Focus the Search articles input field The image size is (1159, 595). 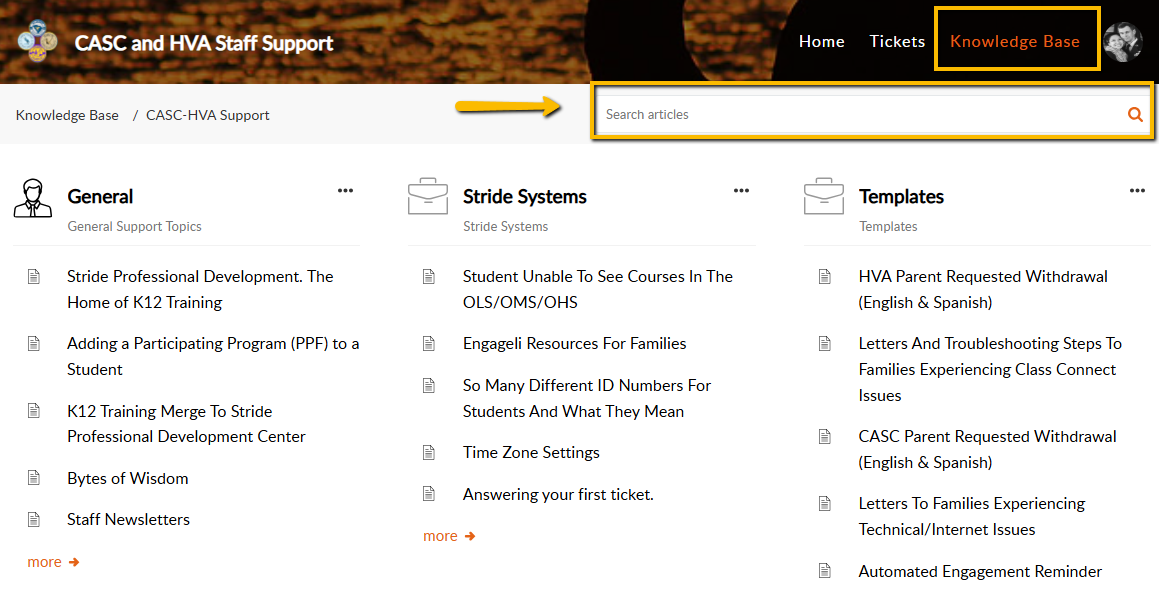point(861,115)
